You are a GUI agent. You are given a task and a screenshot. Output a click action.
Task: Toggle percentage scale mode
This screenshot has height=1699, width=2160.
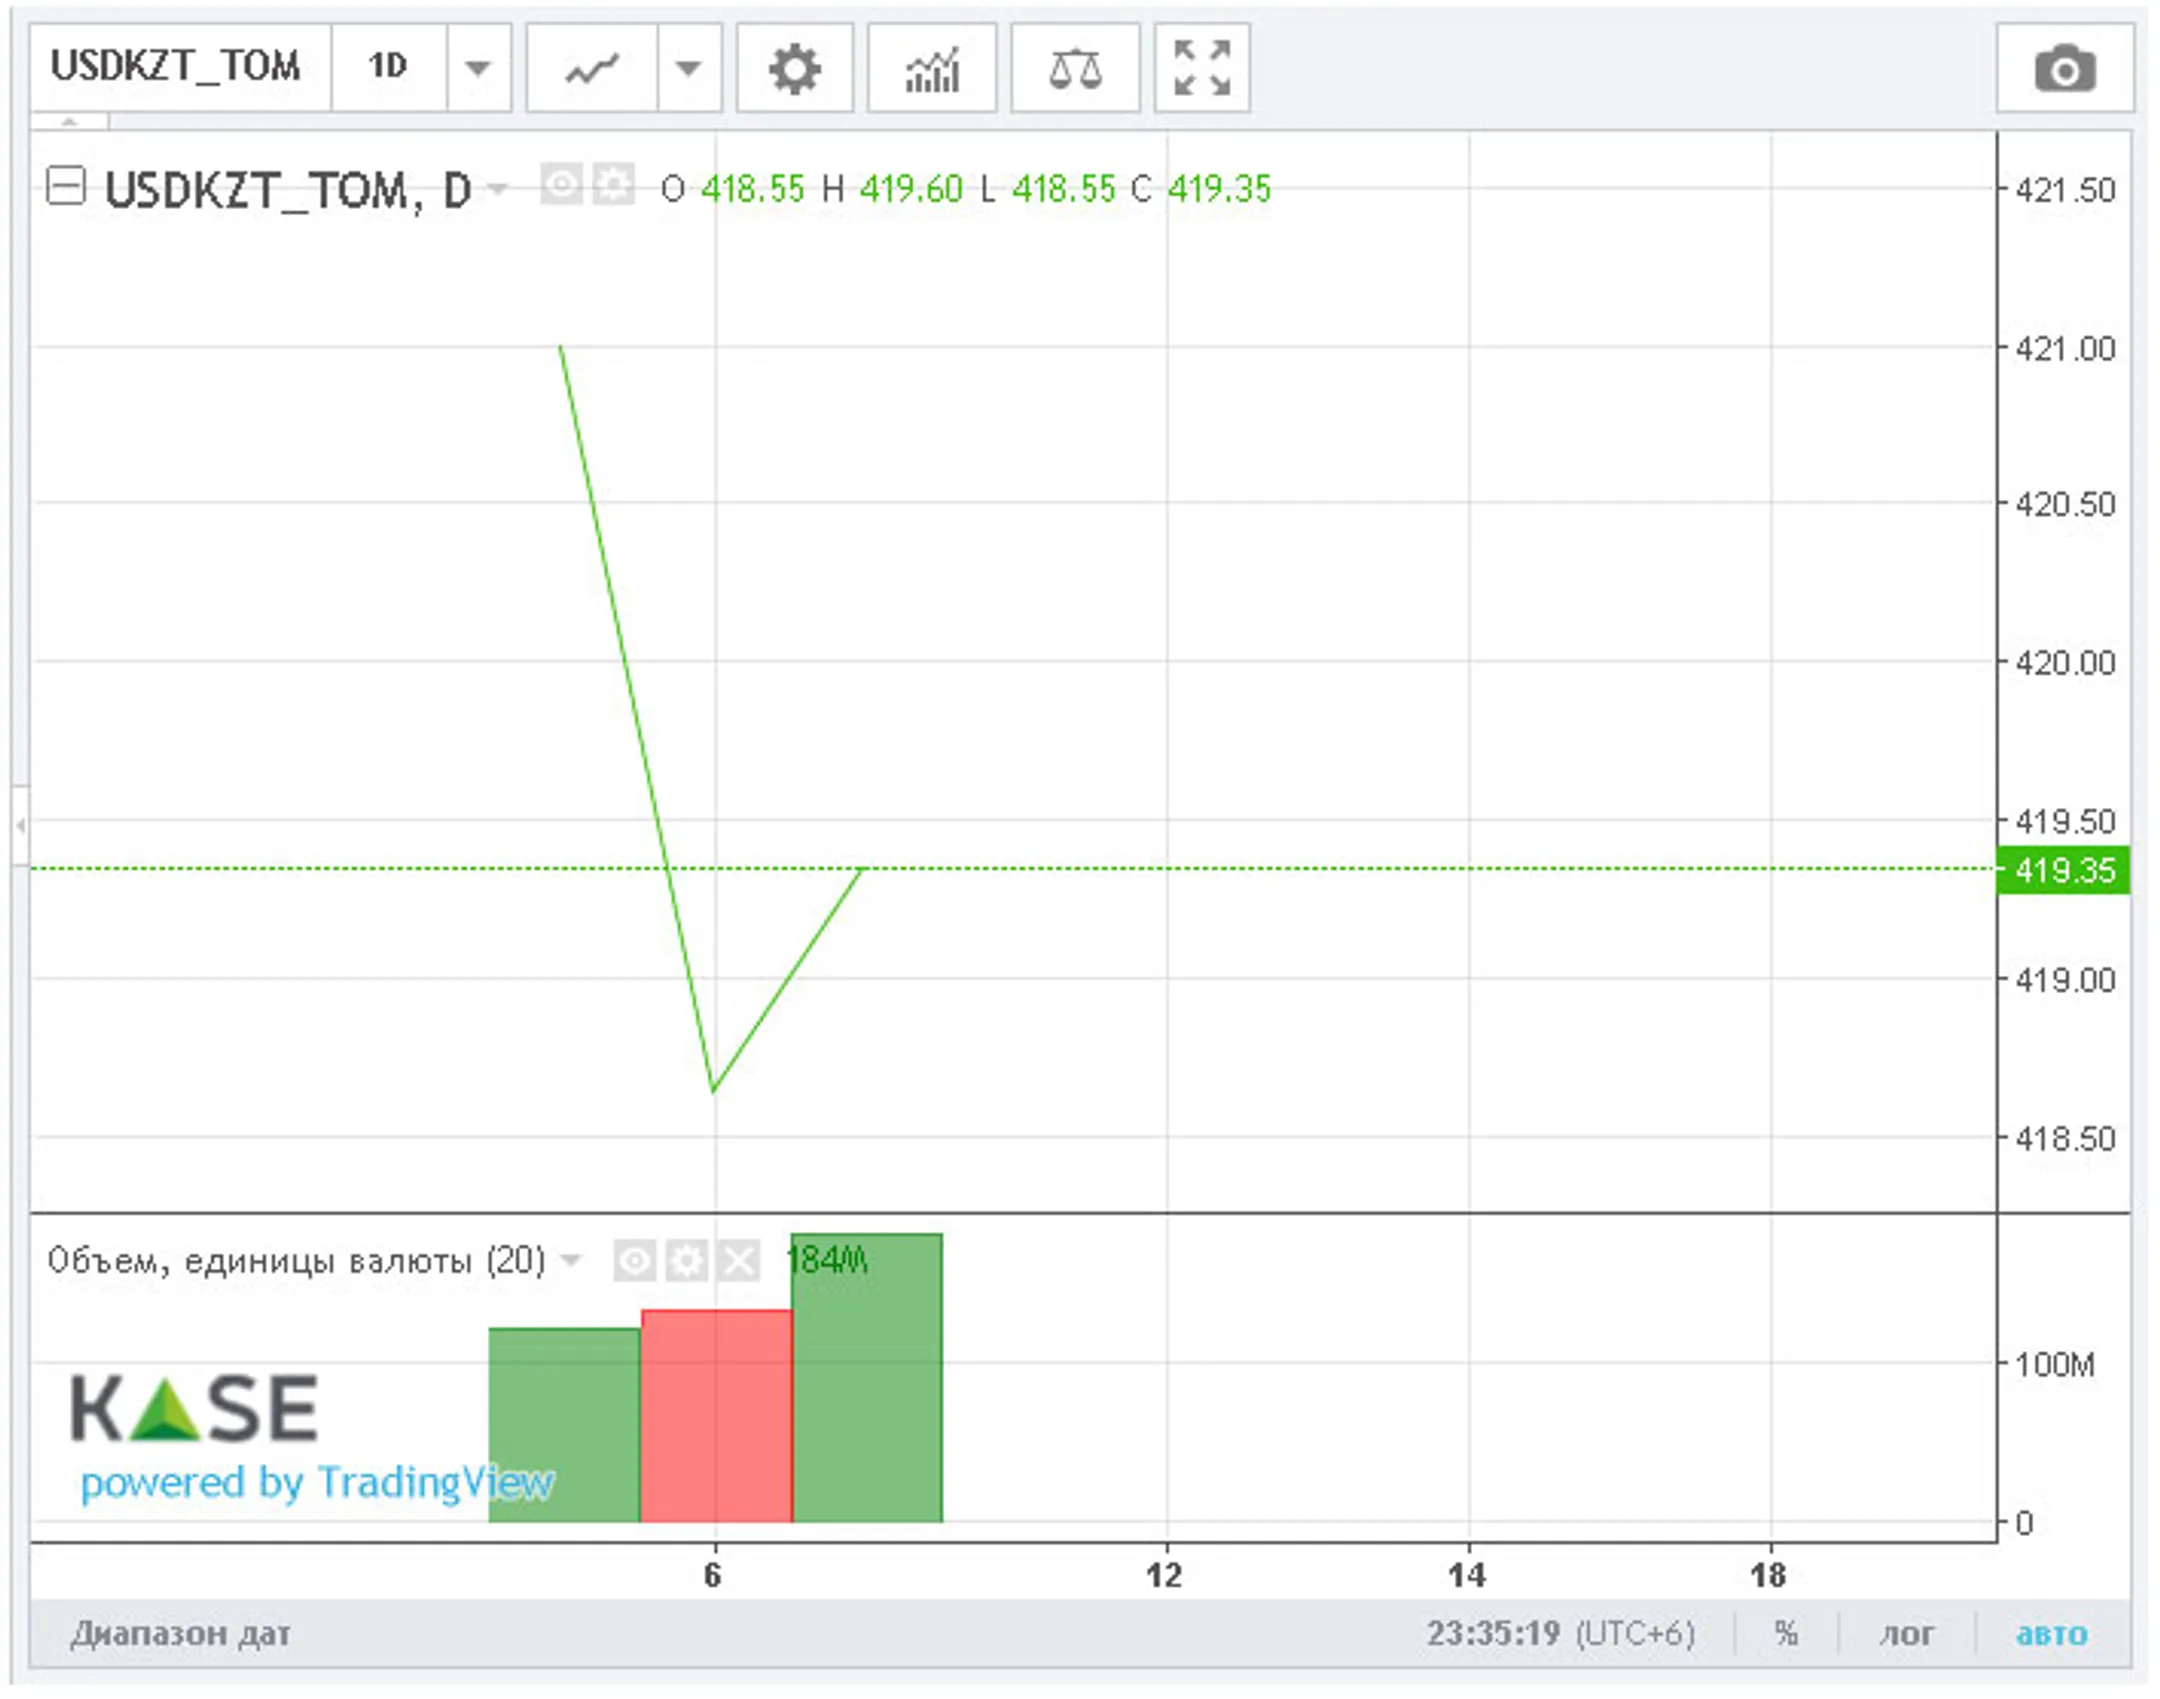click(1786, 1633)
